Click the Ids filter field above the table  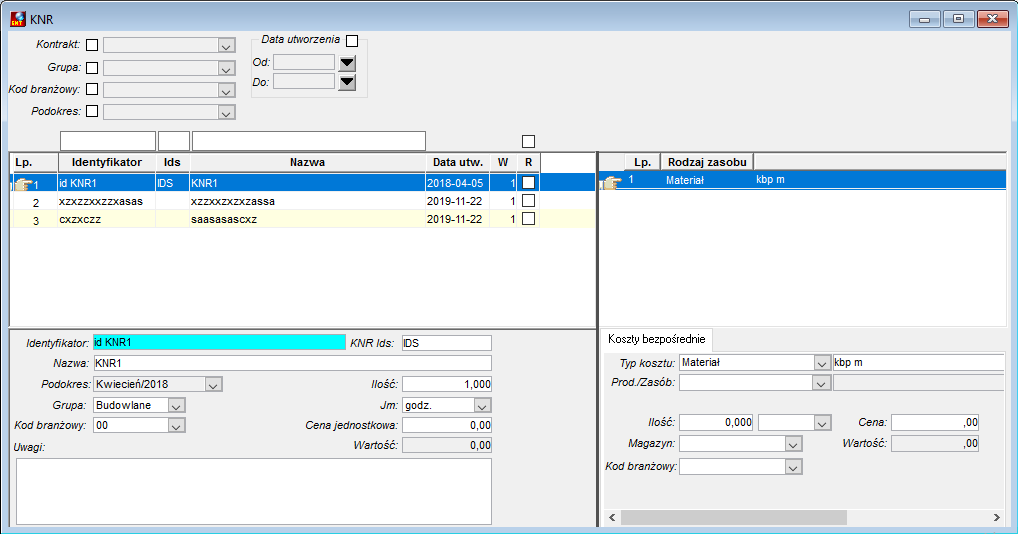(x=174, y=141)
